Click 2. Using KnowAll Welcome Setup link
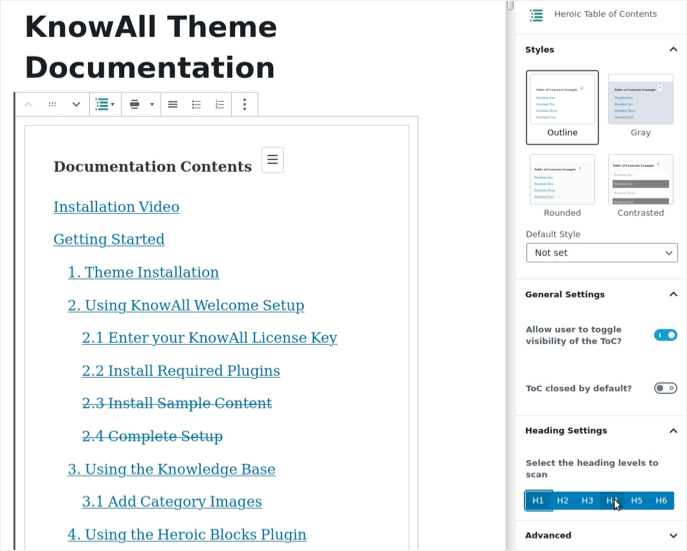The height and width of the screenshot is (551, 687). 186,305
